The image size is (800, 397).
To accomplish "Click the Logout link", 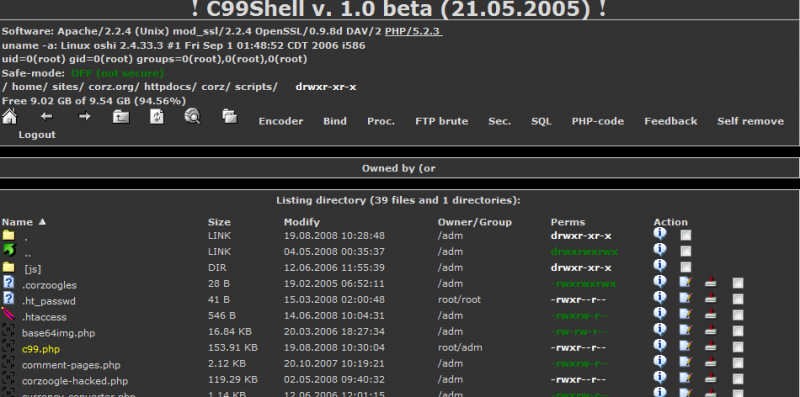I will pyautogui.click(x=37, y=135).
